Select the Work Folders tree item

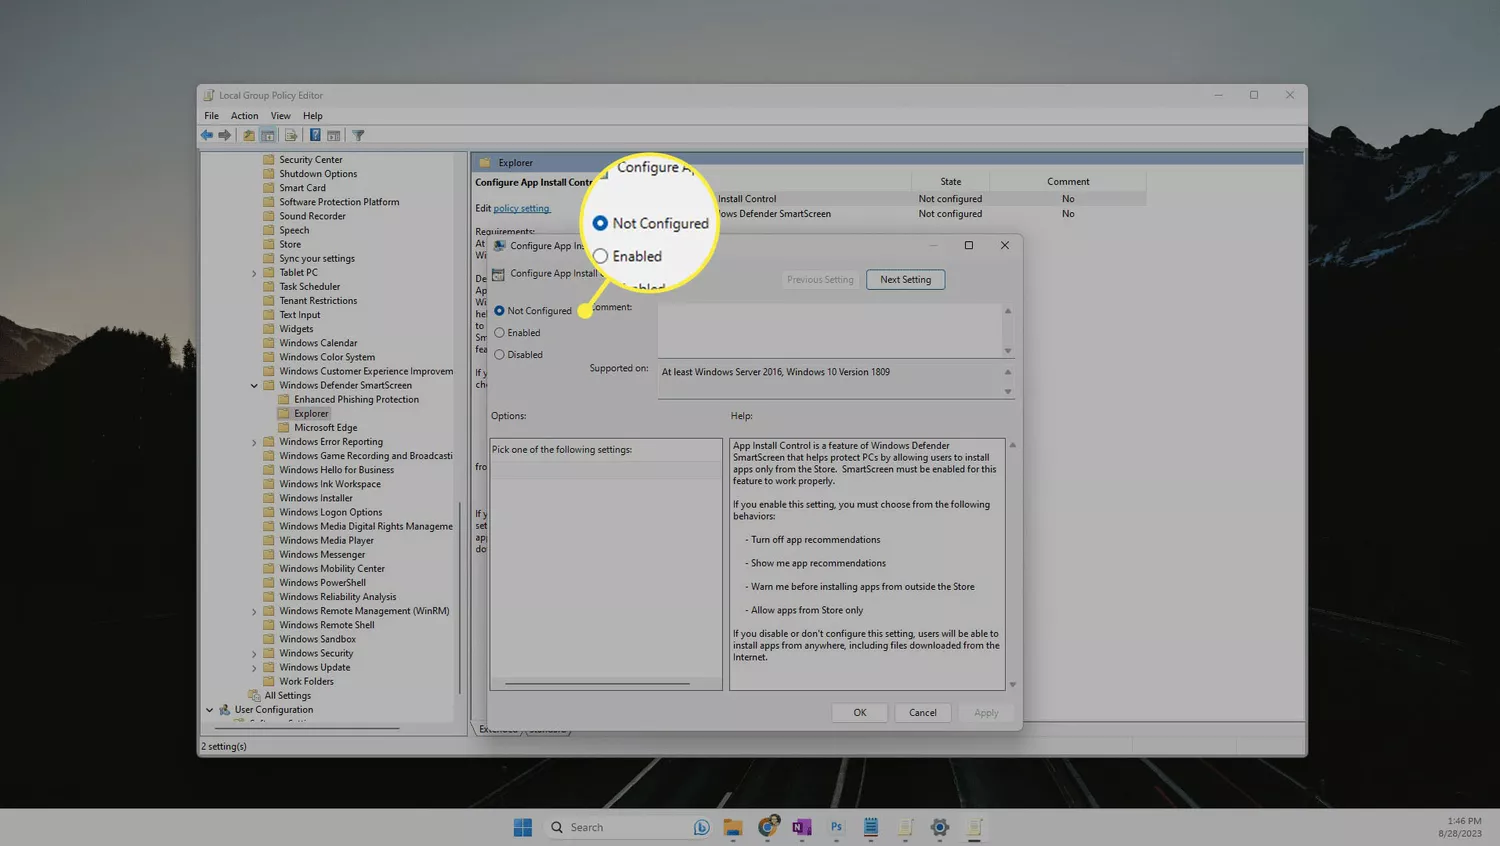tap(306, 682)
